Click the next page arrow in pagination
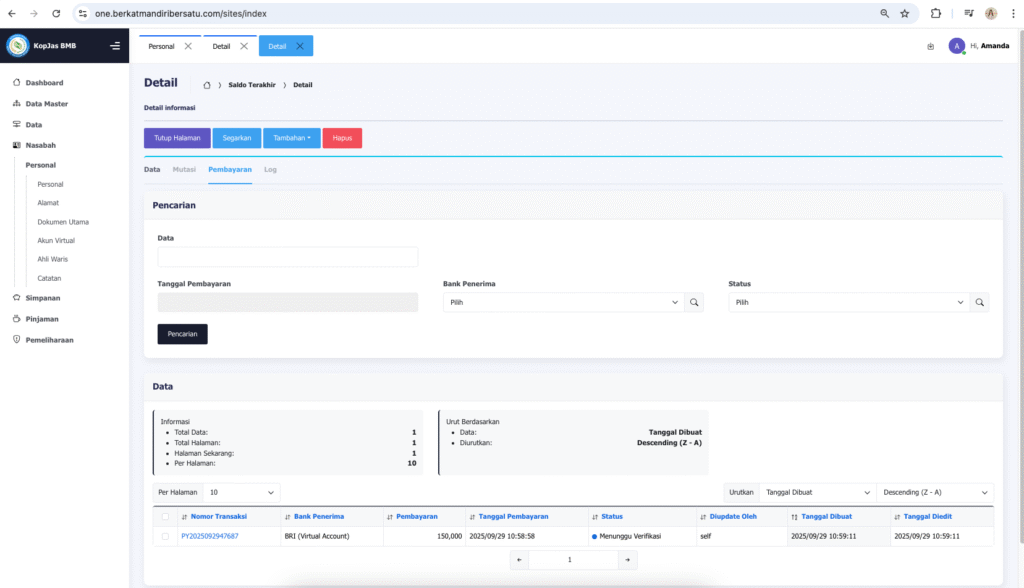1024x588 pixels. tap(626, 560)
